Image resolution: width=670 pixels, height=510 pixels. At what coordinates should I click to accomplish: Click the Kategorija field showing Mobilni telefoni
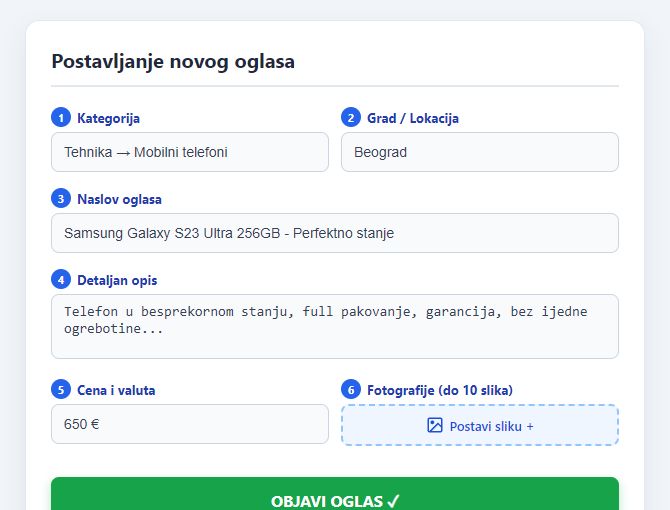[x=190, y=152]
